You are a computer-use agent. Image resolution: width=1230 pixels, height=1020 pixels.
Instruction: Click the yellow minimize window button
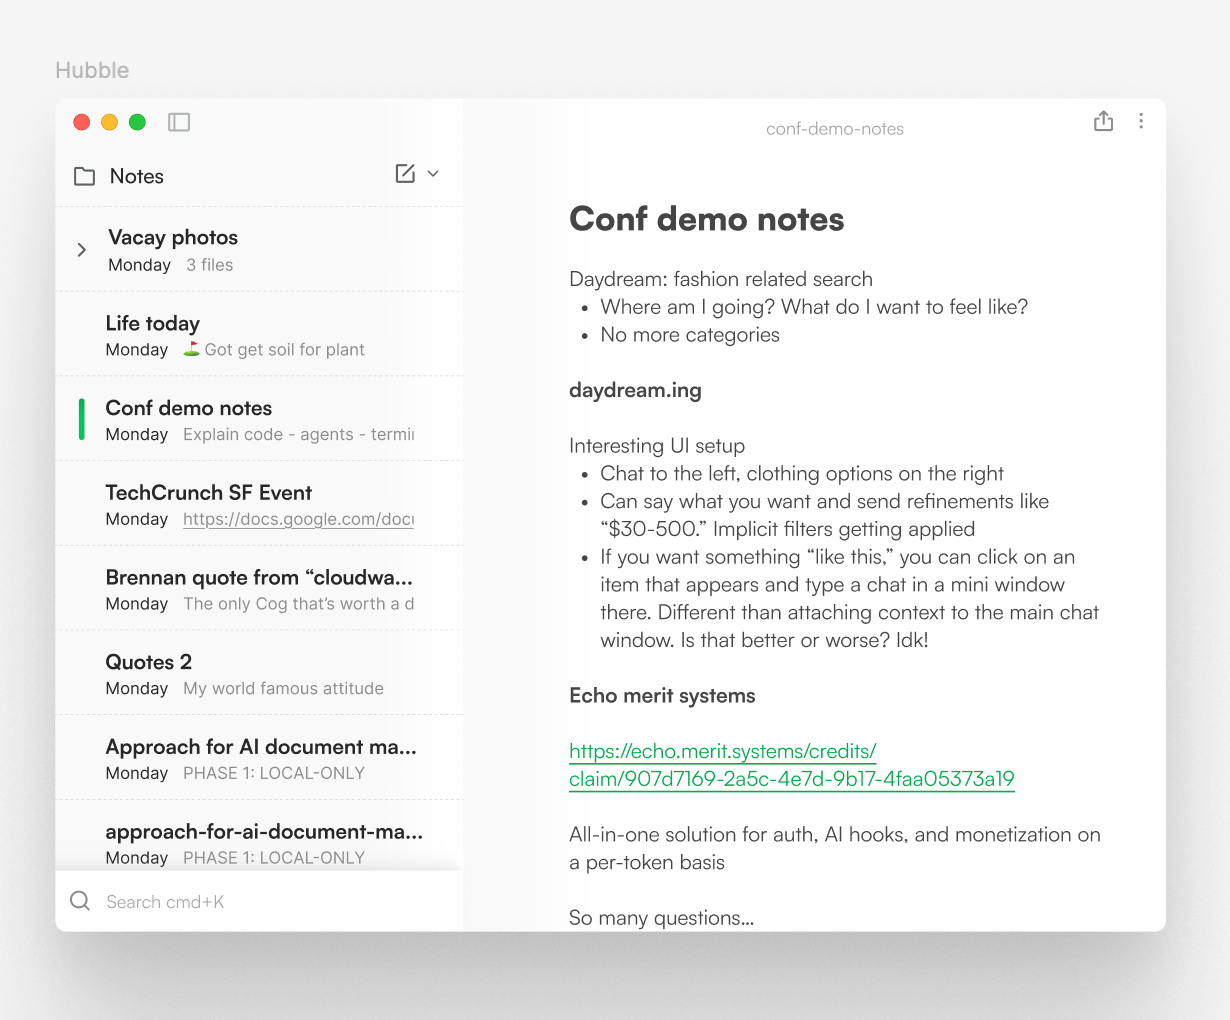tap(110, 122)
